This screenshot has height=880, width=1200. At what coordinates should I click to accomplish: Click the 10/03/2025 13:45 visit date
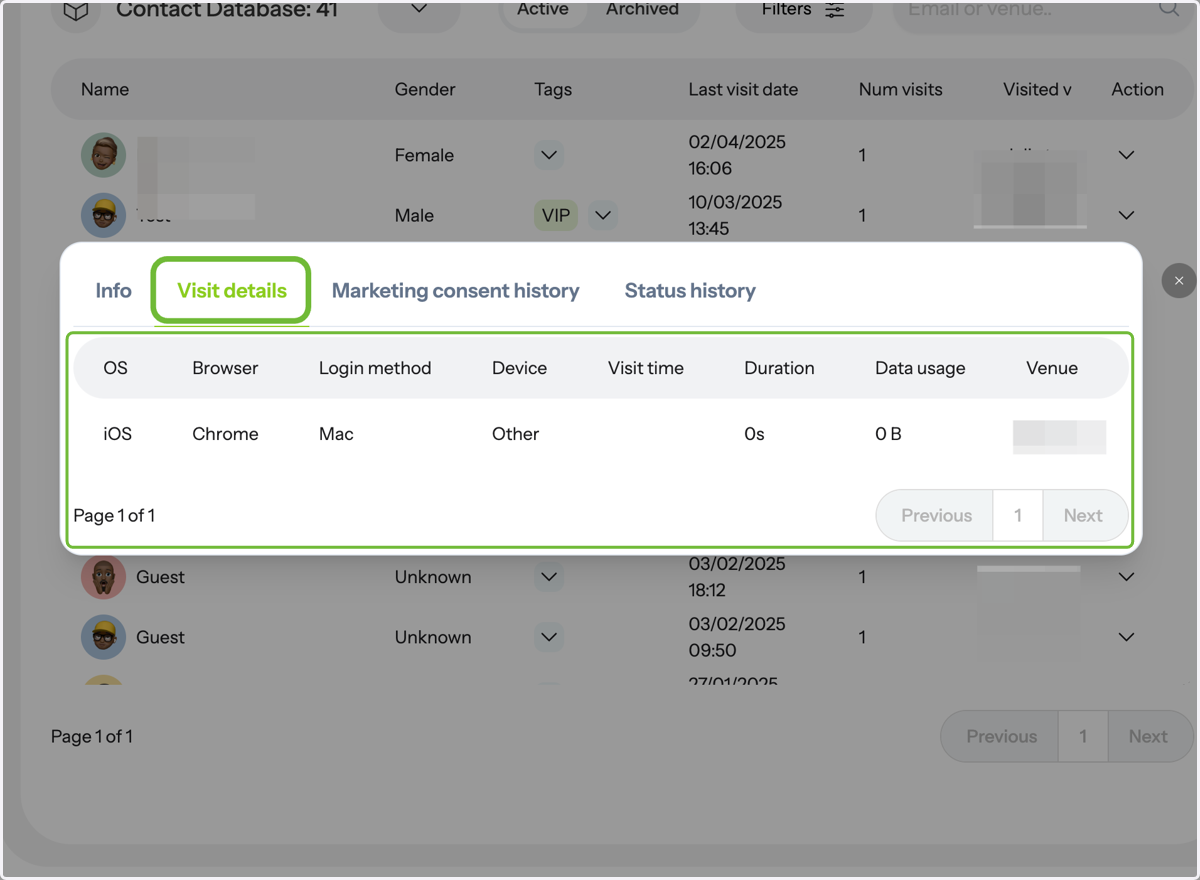tap(735, 215)
